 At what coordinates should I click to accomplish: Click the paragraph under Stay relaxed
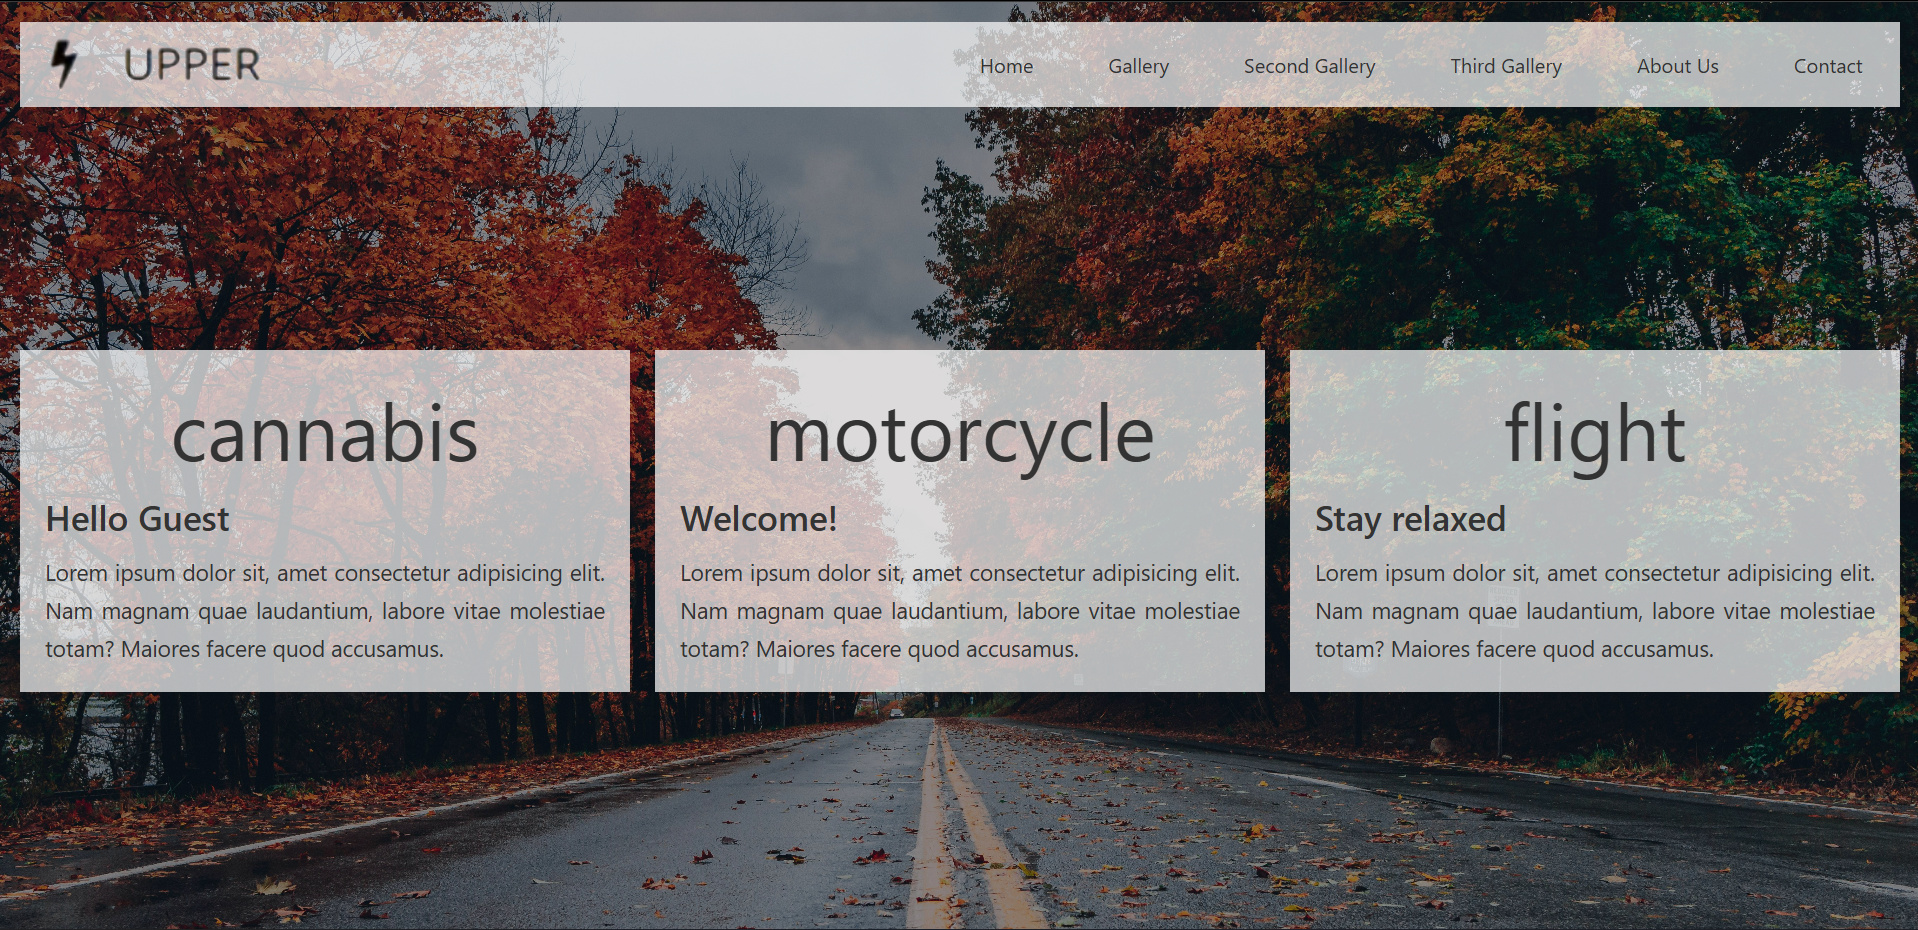[1594, 611]
